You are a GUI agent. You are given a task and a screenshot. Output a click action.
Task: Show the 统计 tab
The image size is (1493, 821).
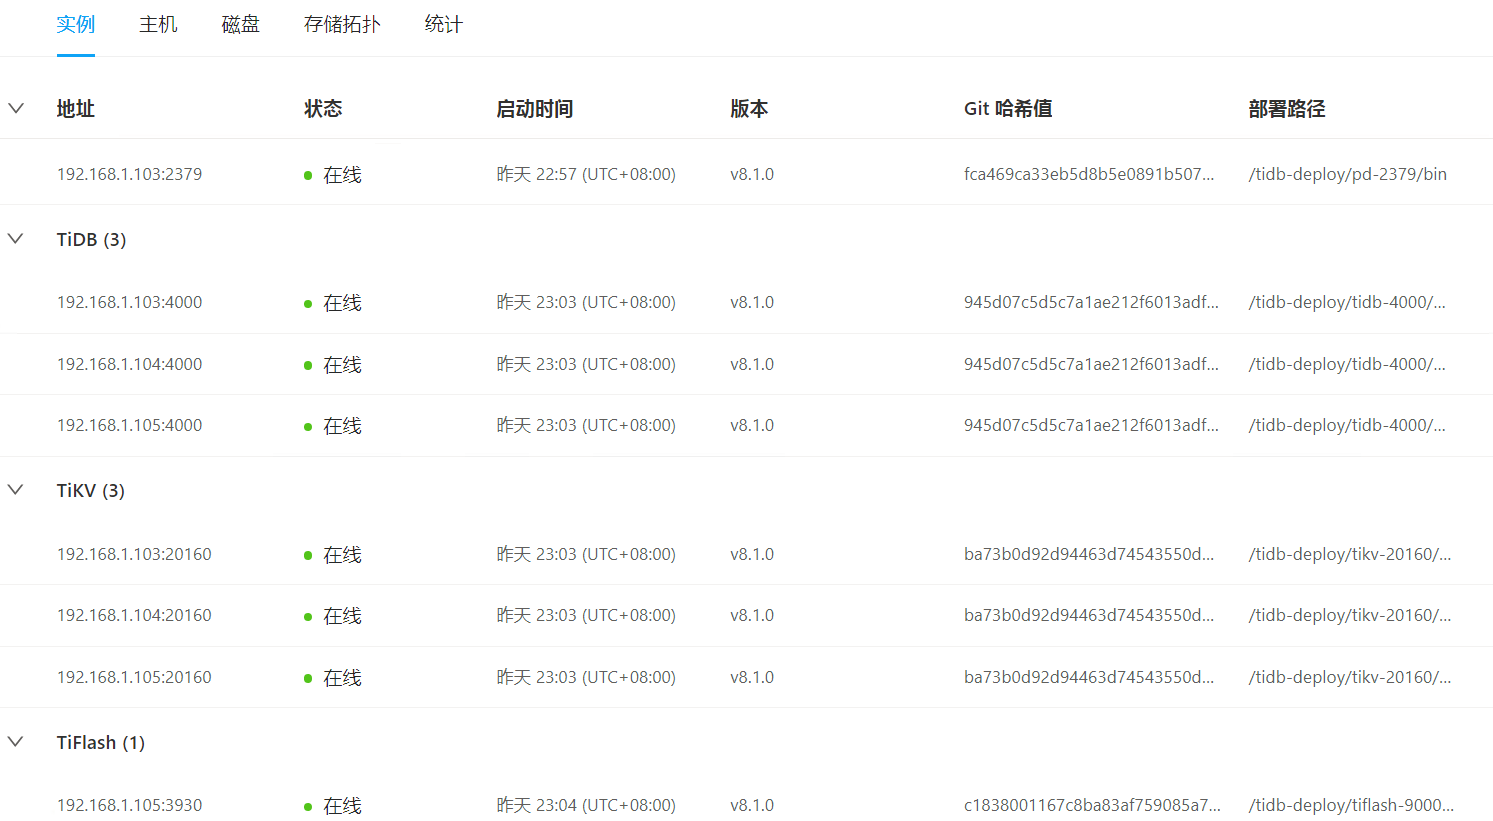point(443,24)
